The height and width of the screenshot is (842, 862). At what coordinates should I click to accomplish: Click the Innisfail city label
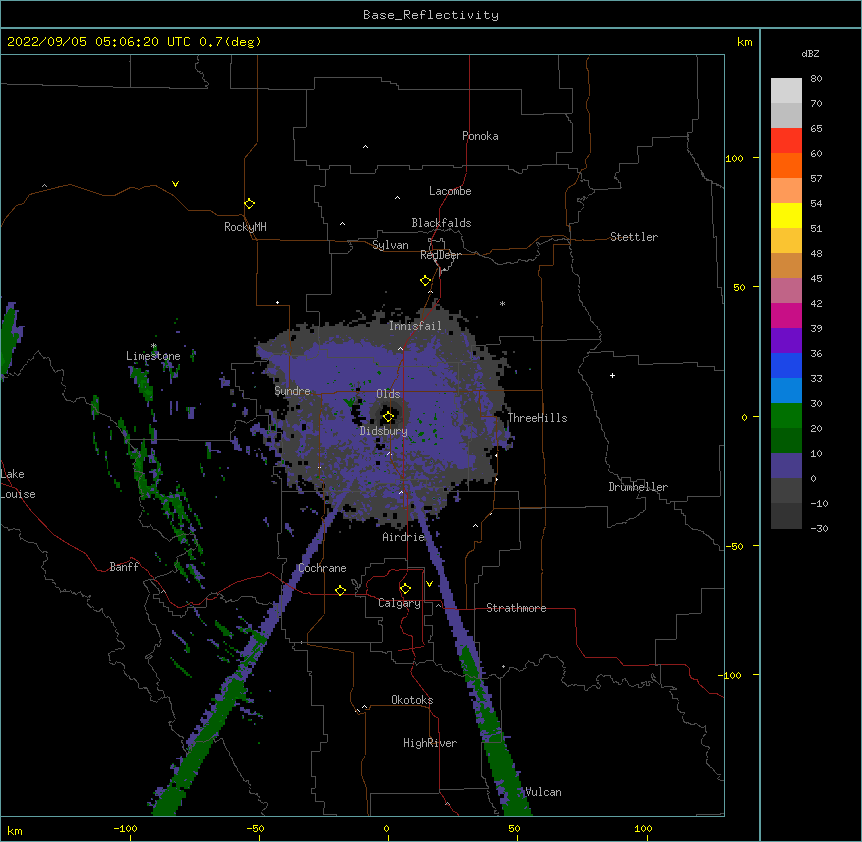(415, 326)
